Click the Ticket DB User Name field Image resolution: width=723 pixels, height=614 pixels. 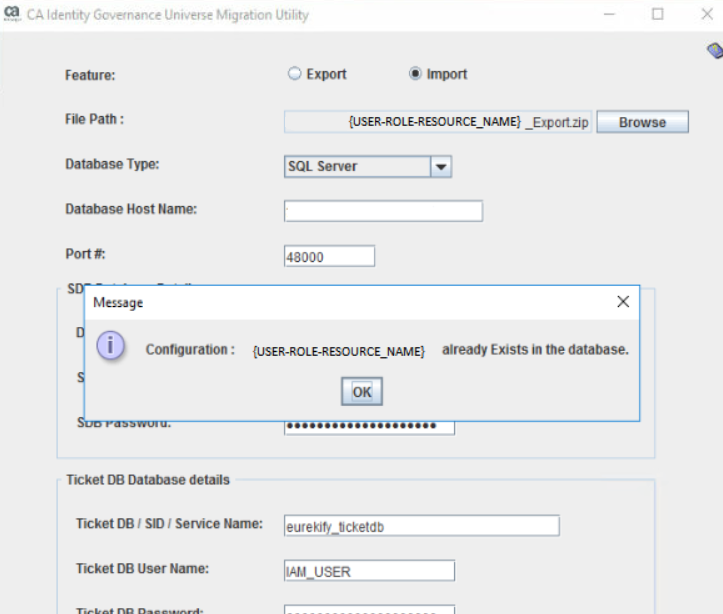(369, 571)
